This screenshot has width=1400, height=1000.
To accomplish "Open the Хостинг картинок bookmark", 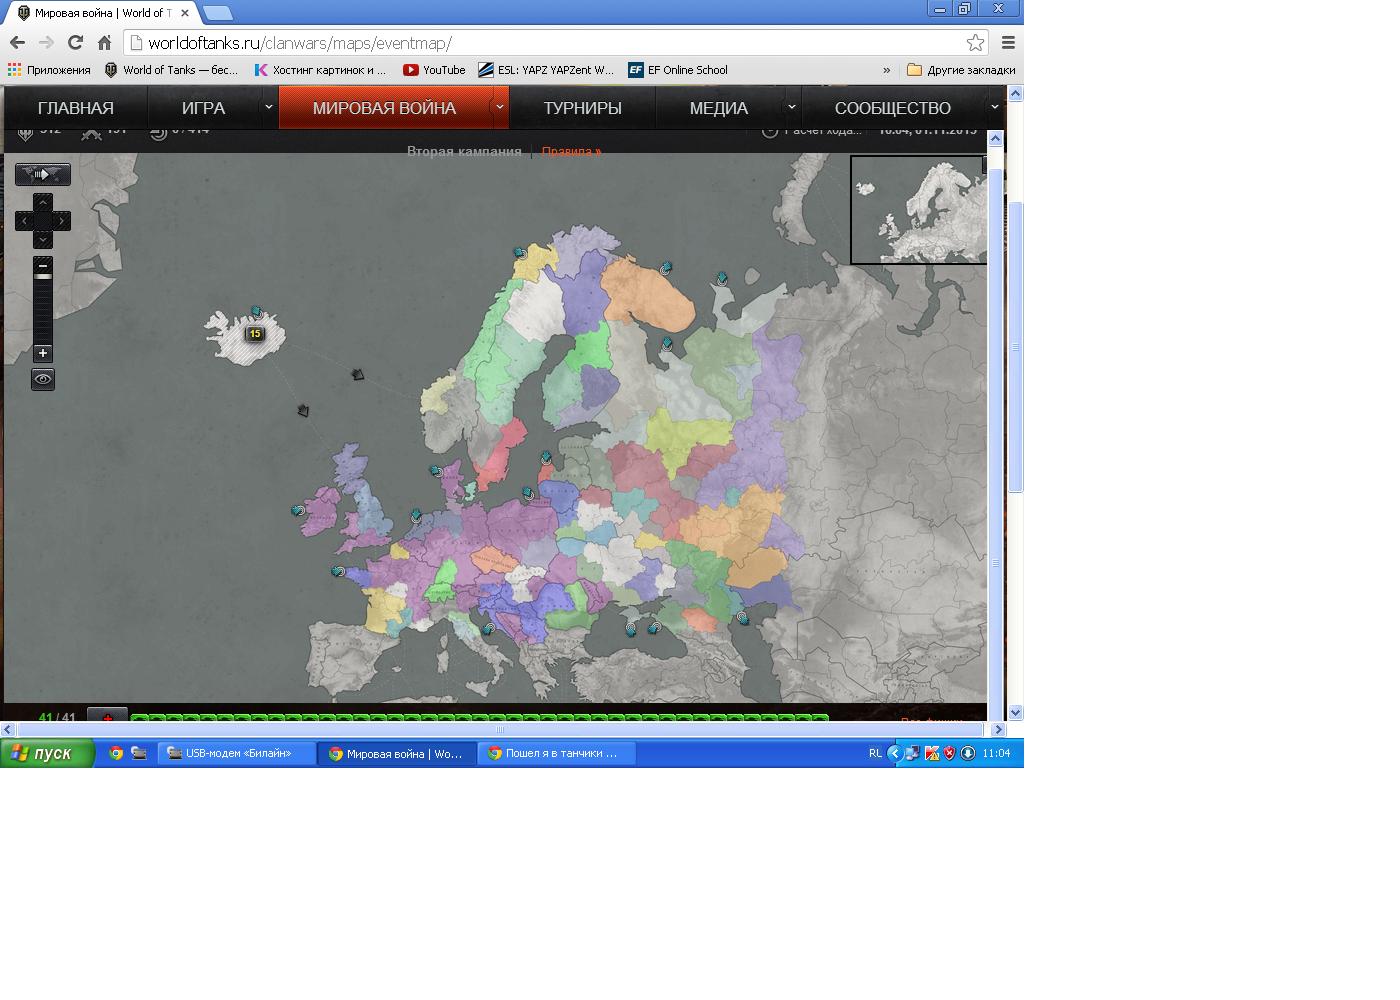I will [320, 70].
